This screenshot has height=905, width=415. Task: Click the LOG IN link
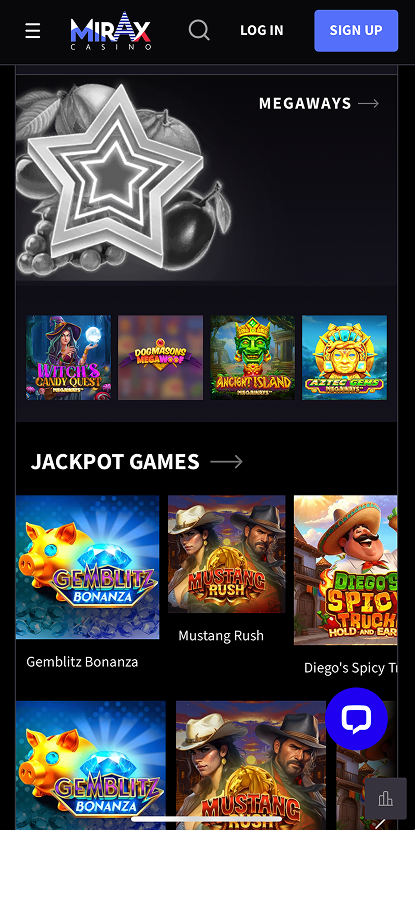261,30
